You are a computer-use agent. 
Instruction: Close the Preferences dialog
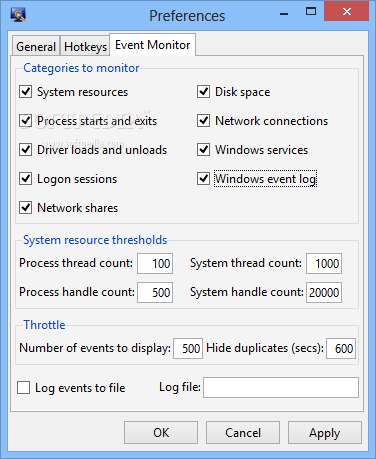[346, 11]
